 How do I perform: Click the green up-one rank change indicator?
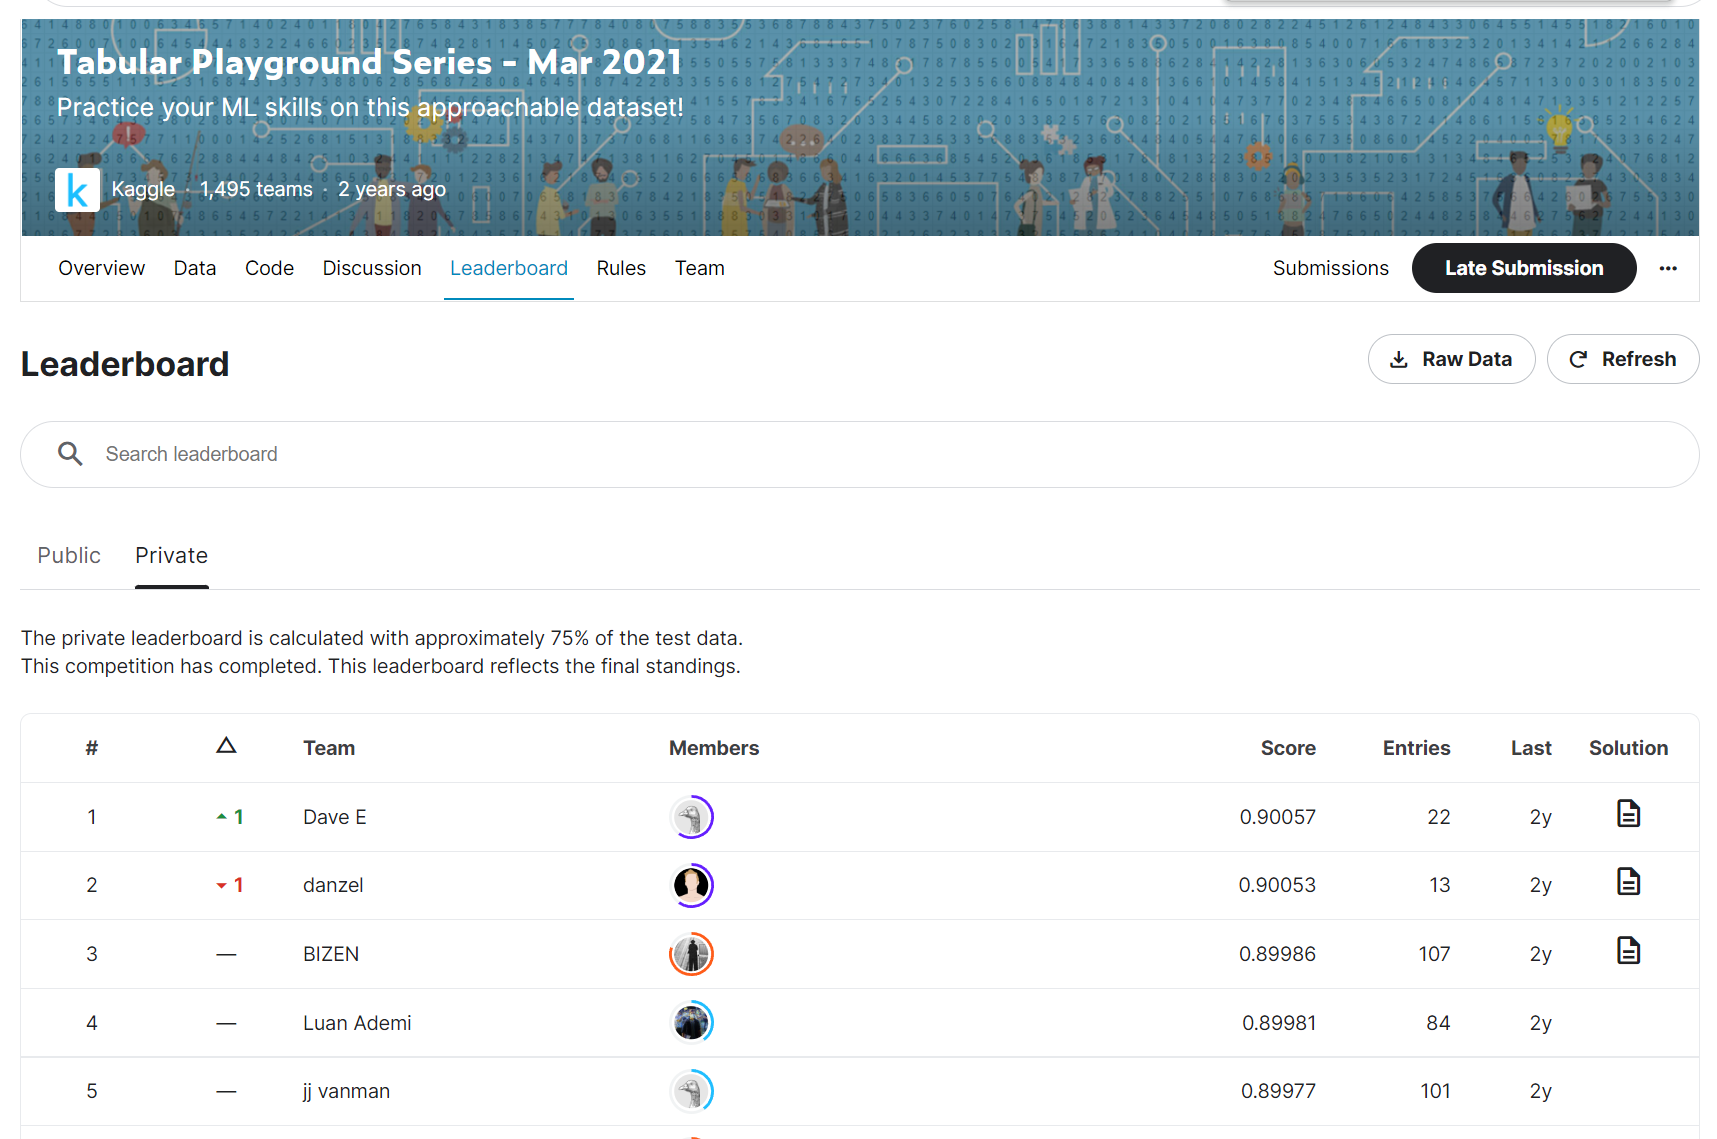(230, 817)
